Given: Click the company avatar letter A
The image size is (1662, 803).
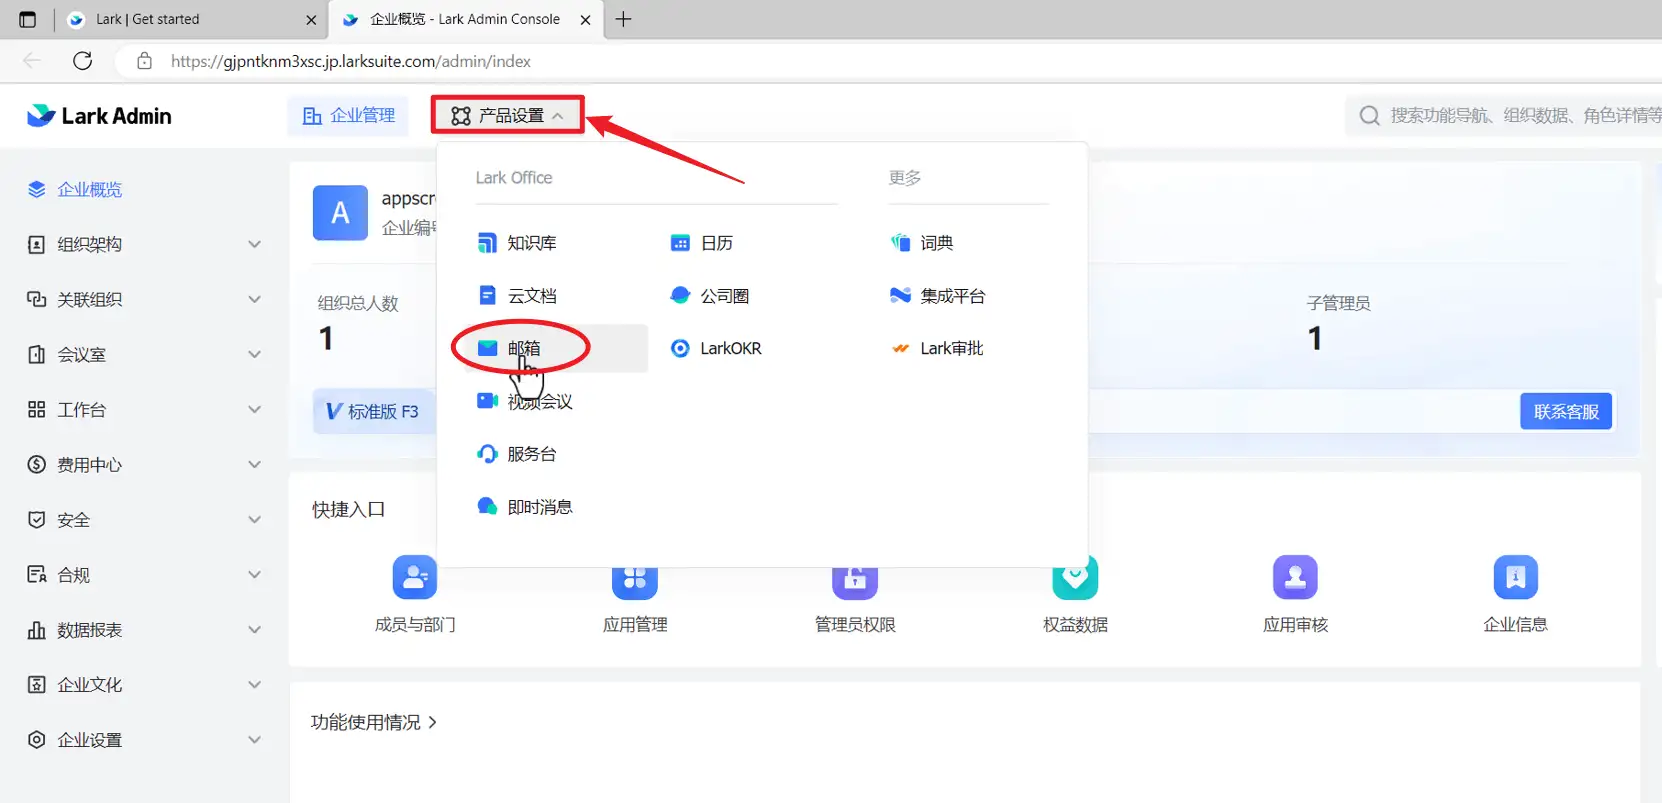Looking at the screenshot, I should [x=340, y=213].
